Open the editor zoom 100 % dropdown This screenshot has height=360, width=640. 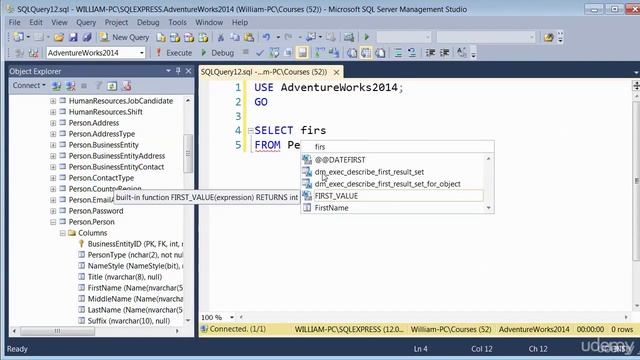coord(232,317)
